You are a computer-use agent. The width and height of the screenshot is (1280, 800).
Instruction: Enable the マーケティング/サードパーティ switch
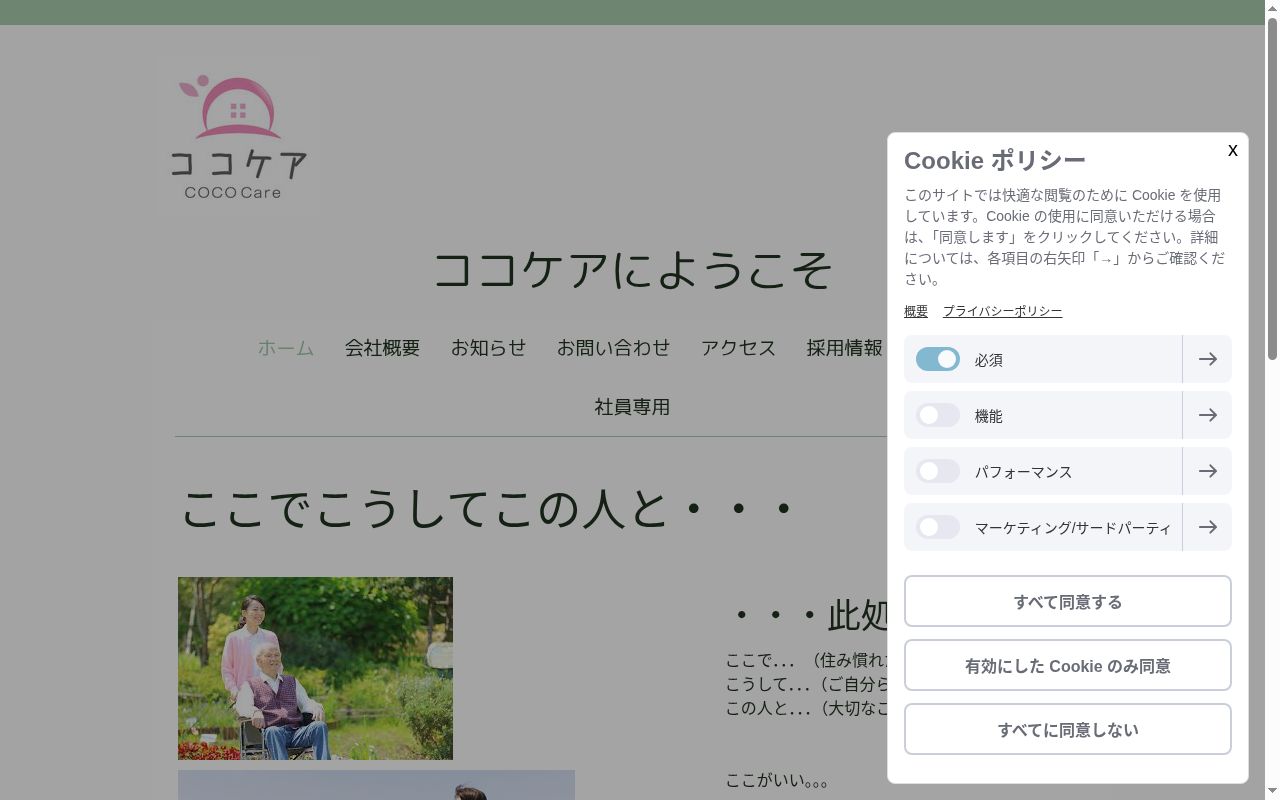click(938, 527)
